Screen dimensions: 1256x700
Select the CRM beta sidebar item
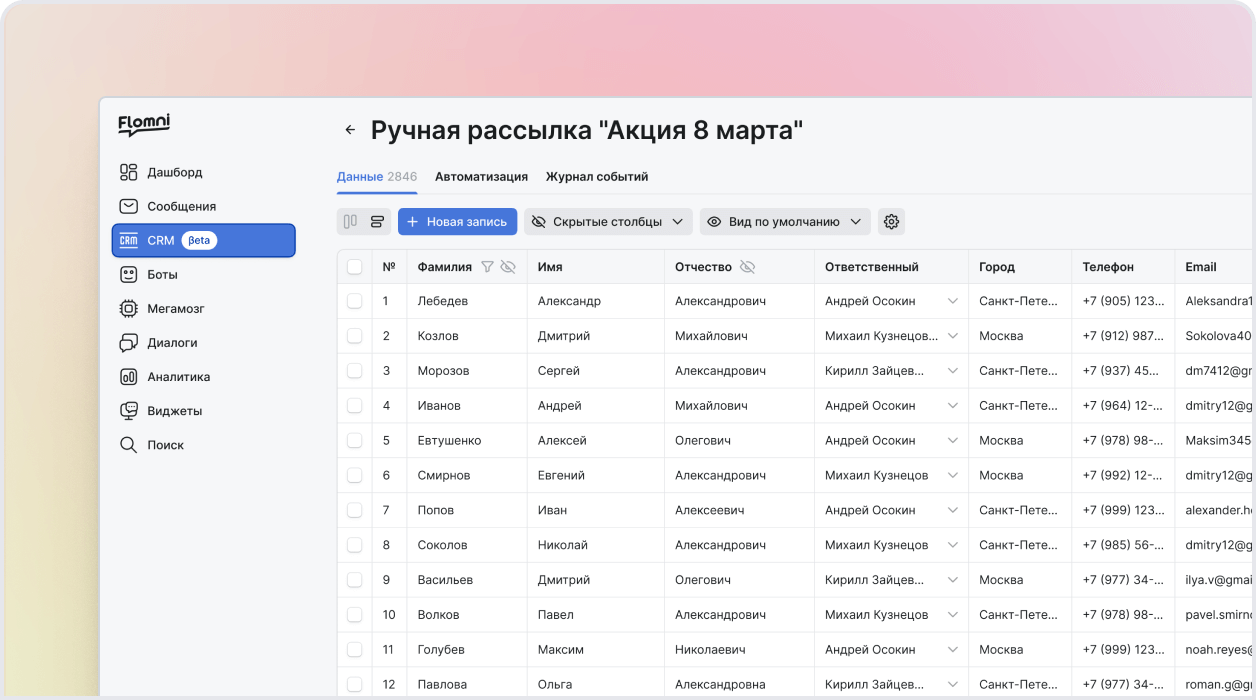coord(203,241)
